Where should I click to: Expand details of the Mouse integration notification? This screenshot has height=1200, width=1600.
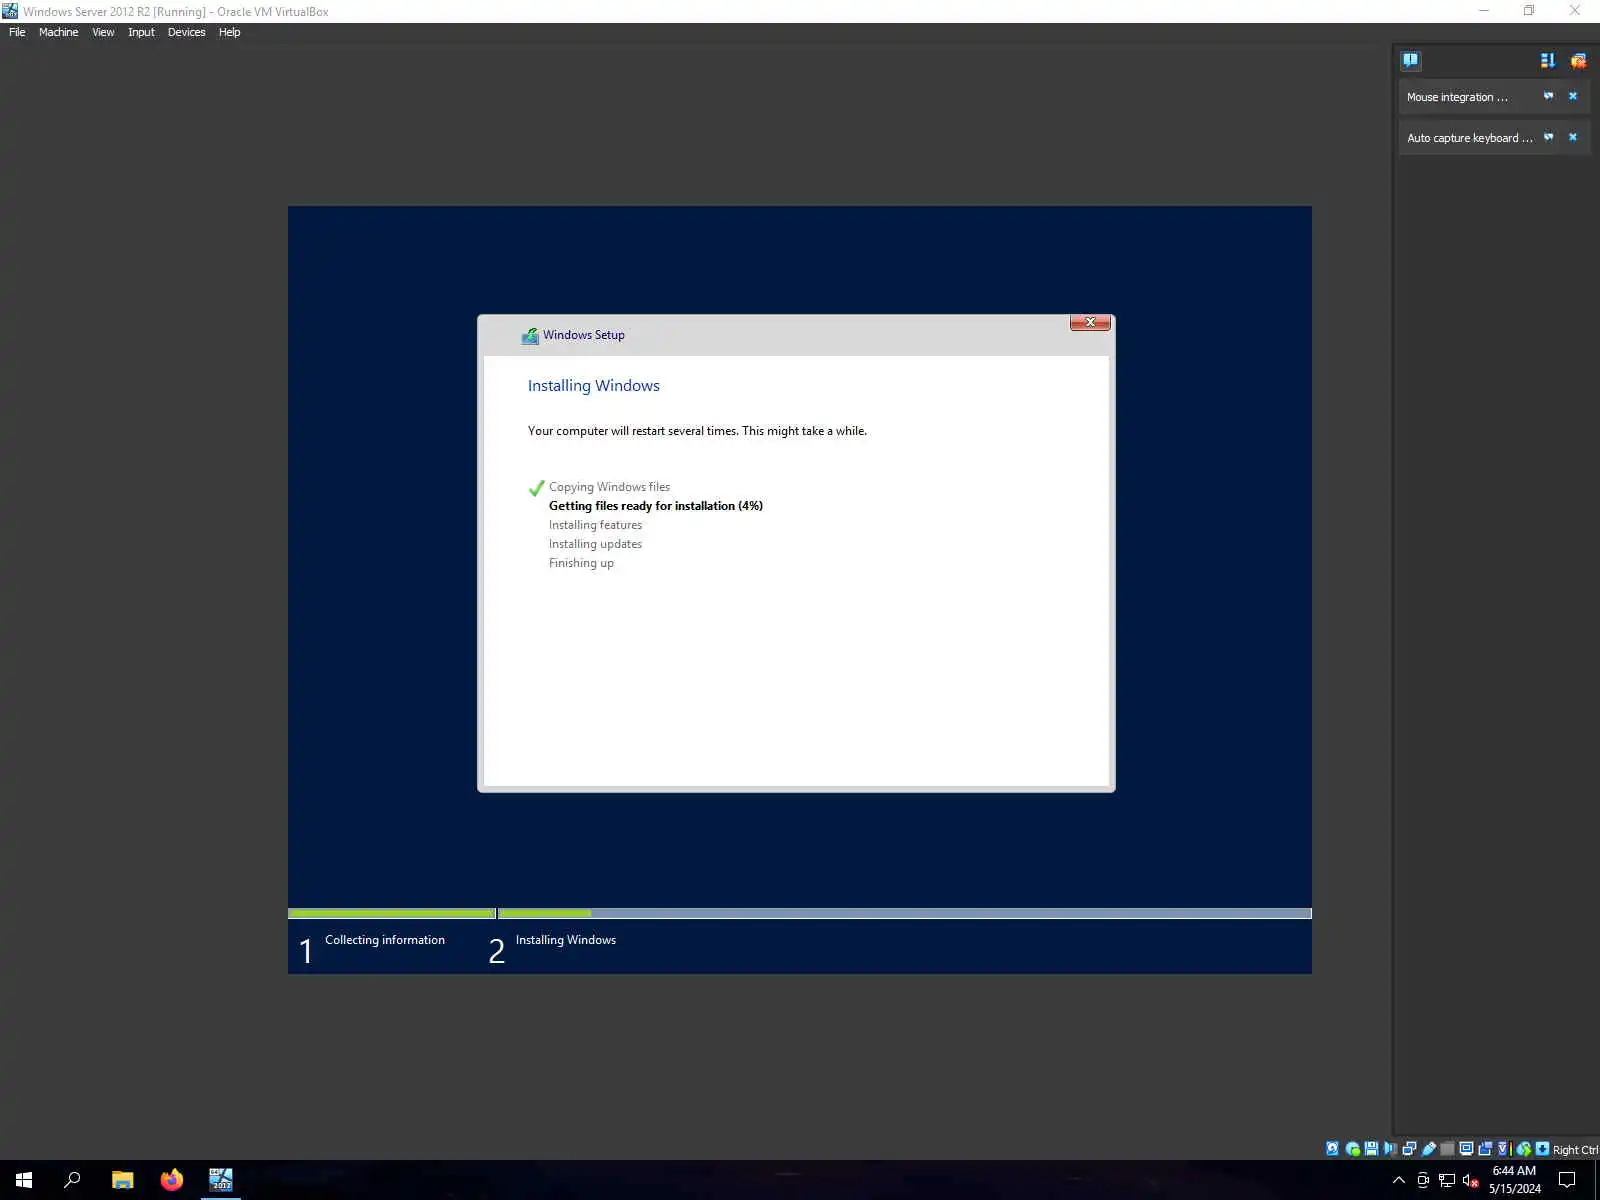click(x=1549, y=97)
